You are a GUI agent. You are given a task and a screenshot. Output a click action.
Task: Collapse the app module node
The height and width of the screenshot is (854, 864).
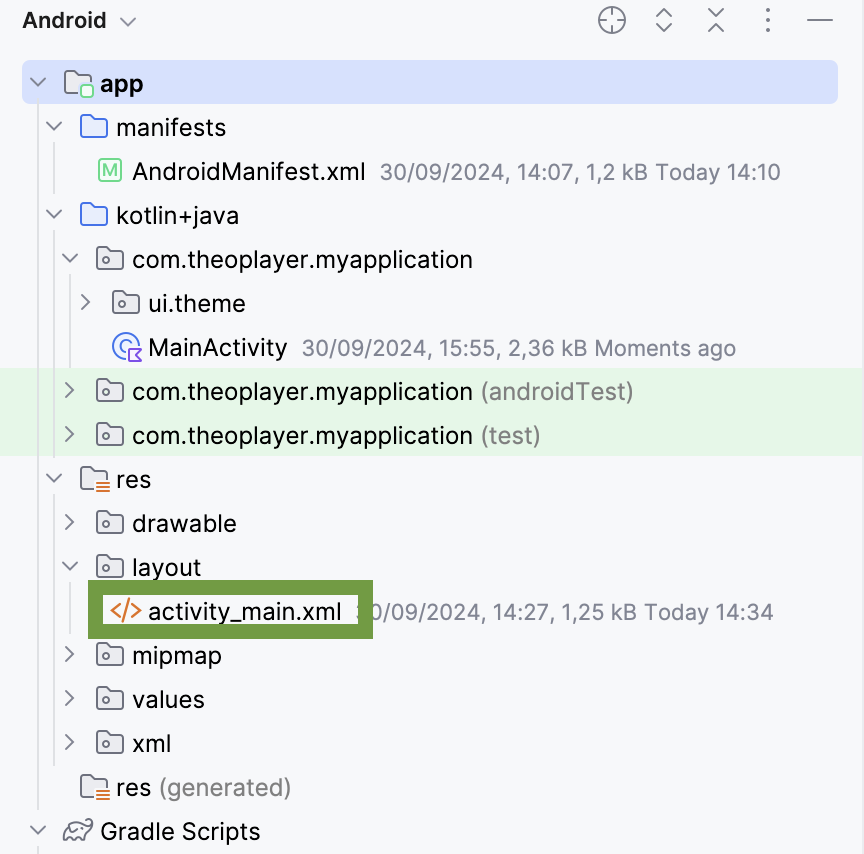(x=38, y=84)
